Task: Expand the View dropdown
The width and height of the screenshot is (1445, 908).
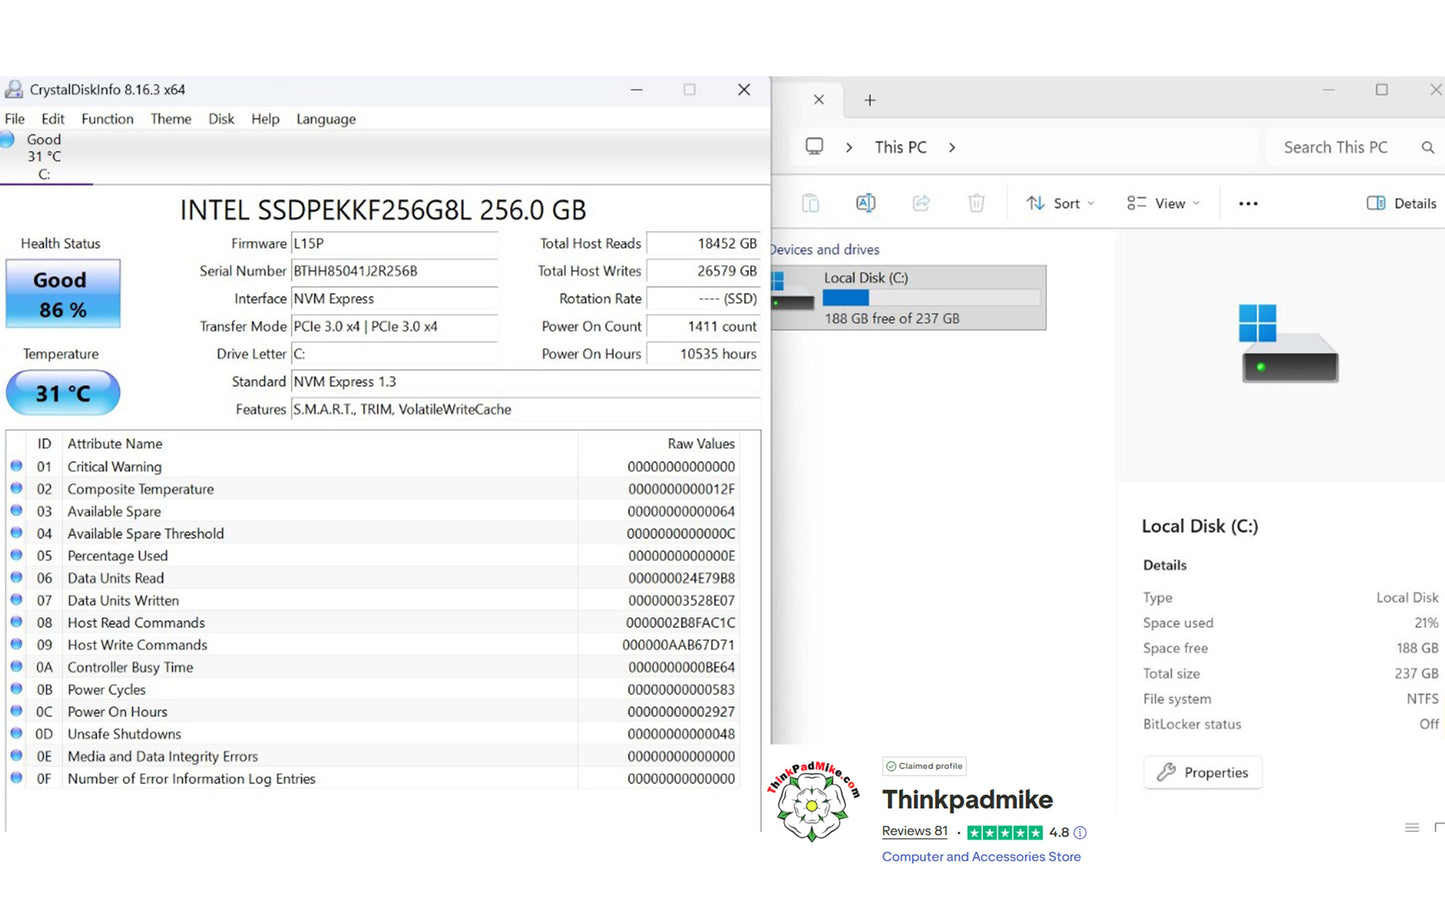Action: click(x=1163, y=203)
